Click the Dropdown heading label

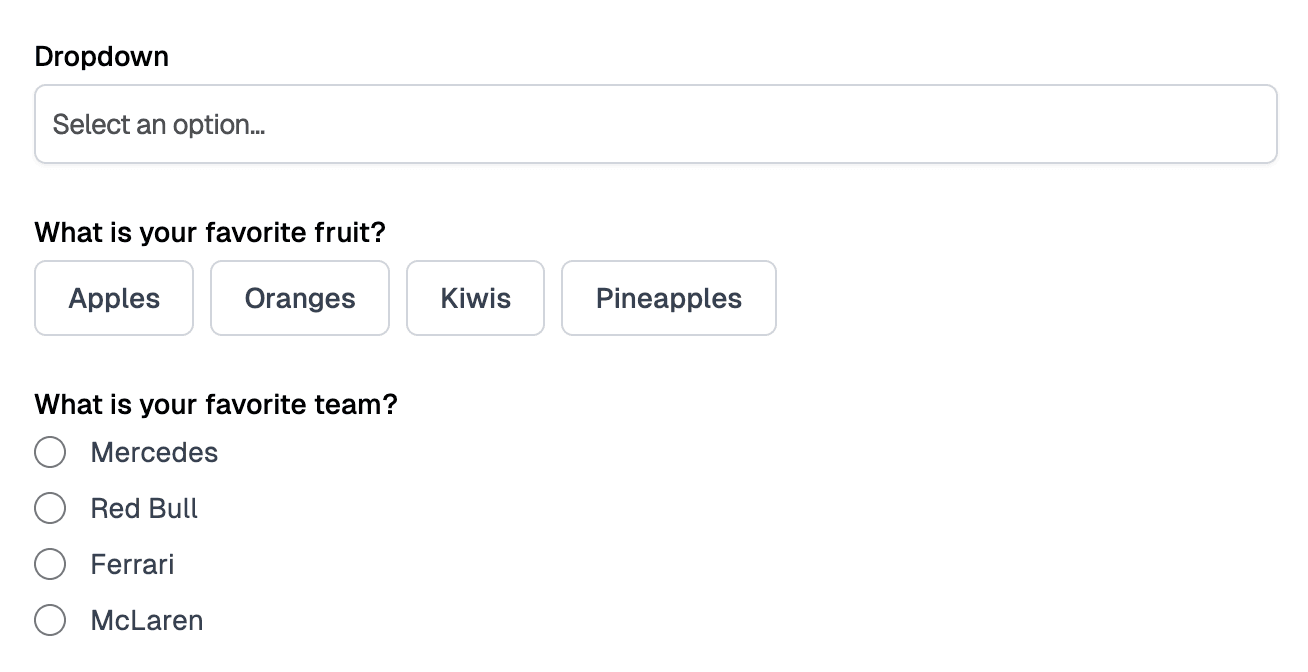point(101,56)
